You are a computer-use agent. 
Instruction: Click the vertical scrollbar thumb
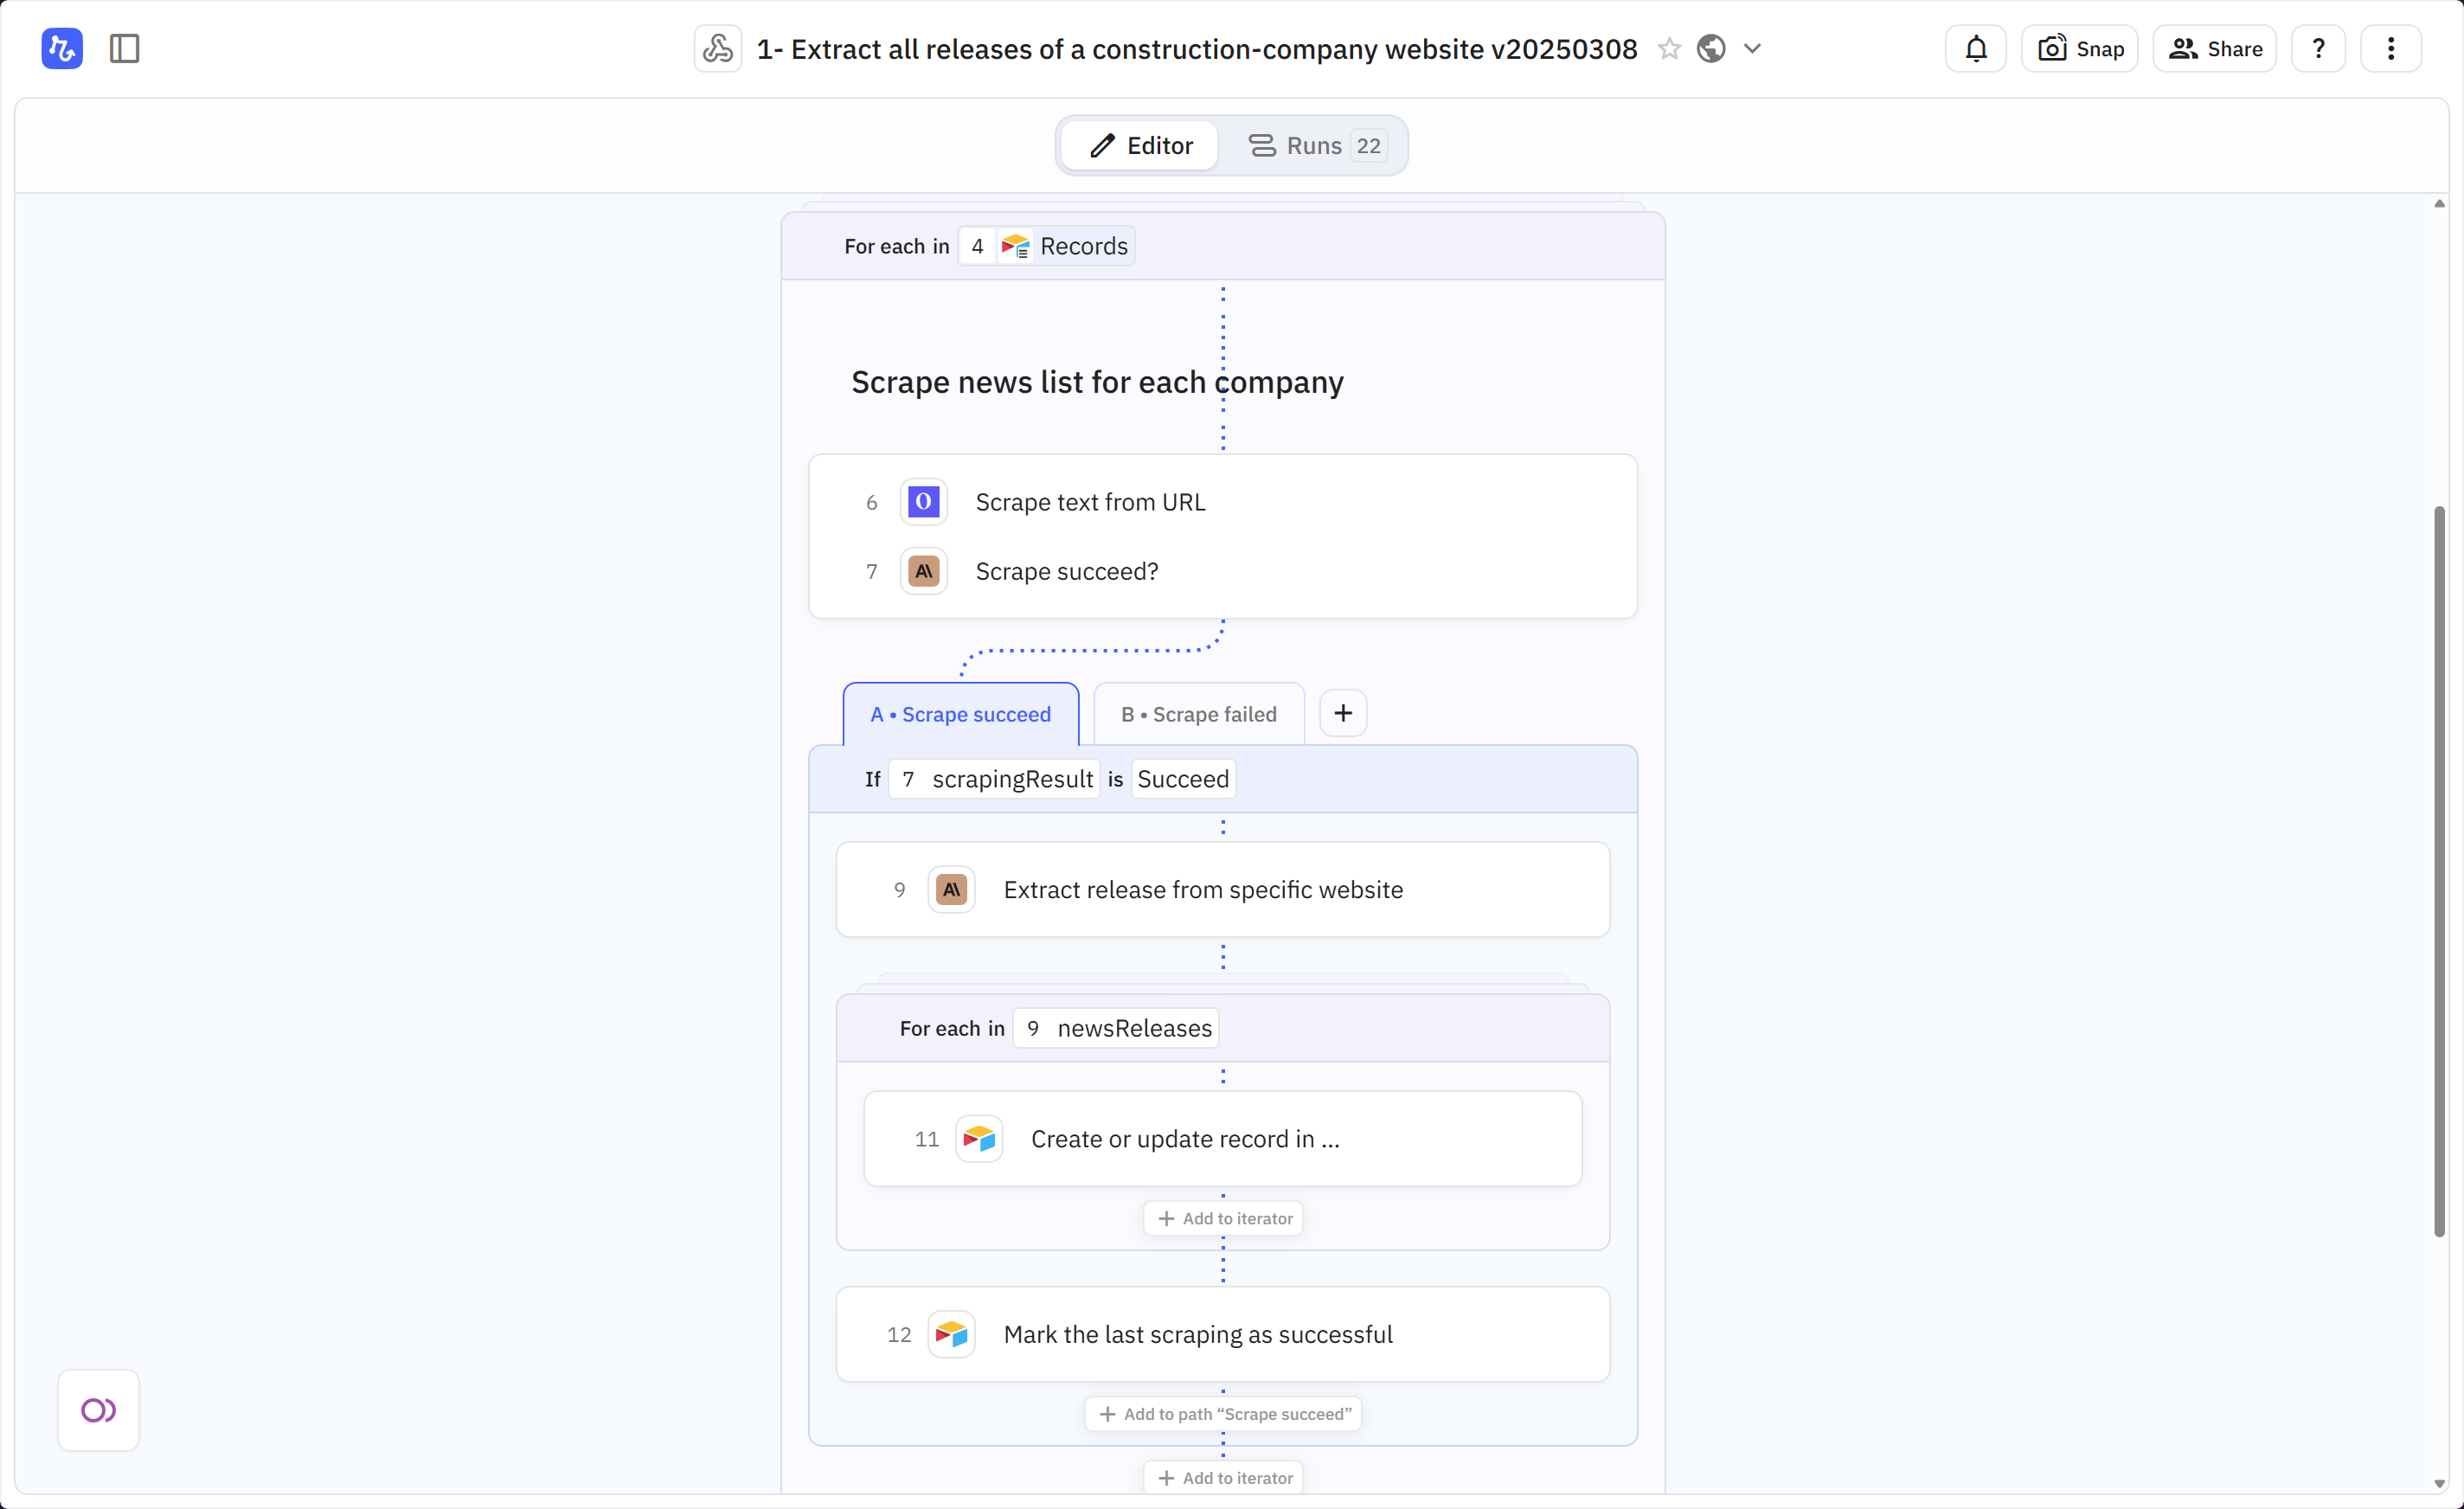(x=2439, y=871)
